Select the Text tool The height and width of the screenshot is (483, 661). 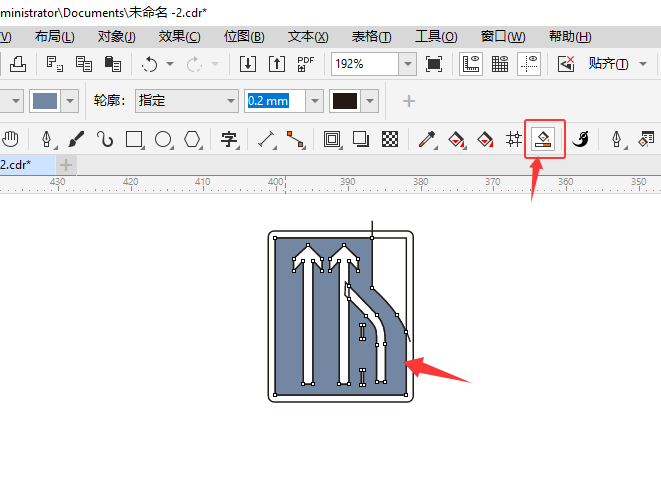[x=229, y=139]
